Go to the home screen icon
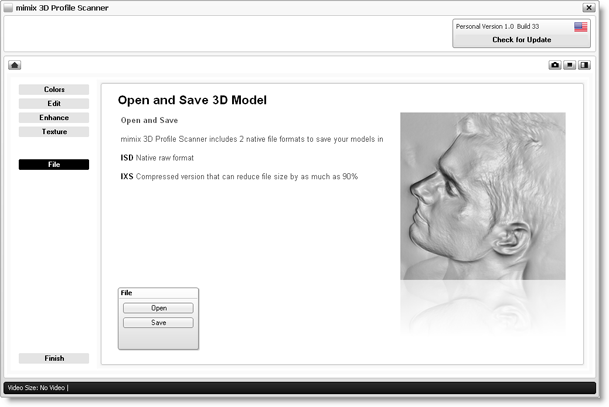Screen dimensions: 609x407 [15, 65]
